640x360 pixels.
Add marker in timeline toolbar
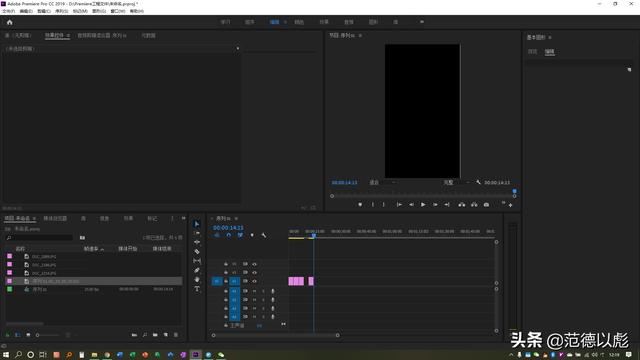click(252, 235)
